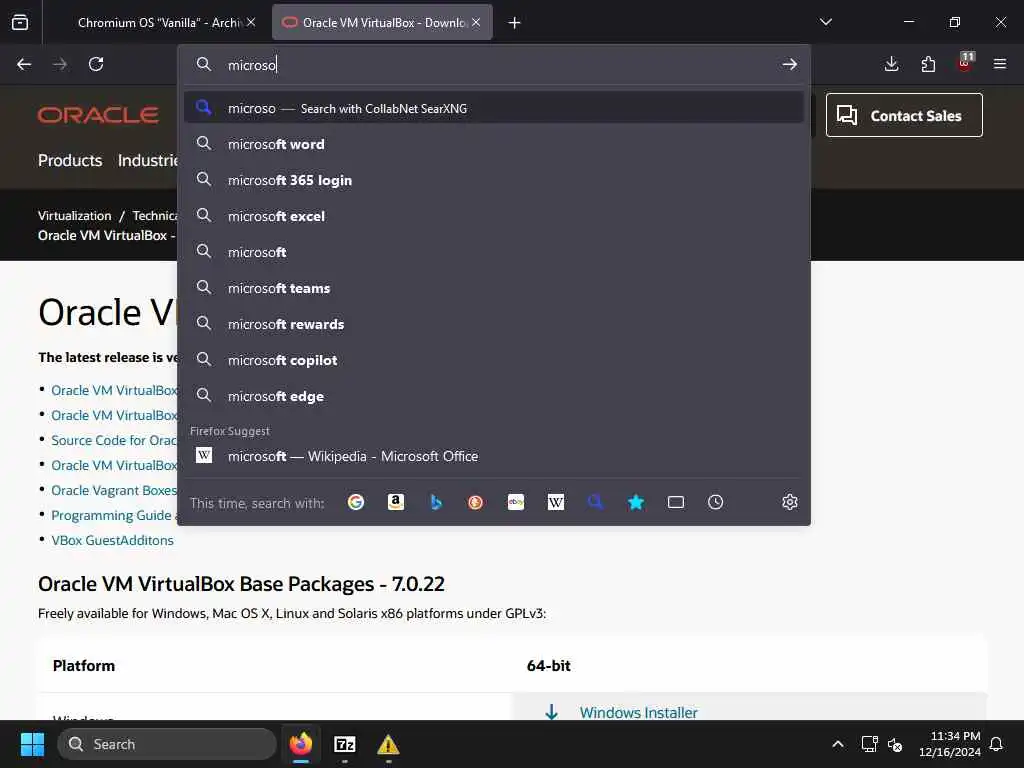1024x768 pixels.
Task: Click the Firefox taskbar icon
Action: pos(301,744)
